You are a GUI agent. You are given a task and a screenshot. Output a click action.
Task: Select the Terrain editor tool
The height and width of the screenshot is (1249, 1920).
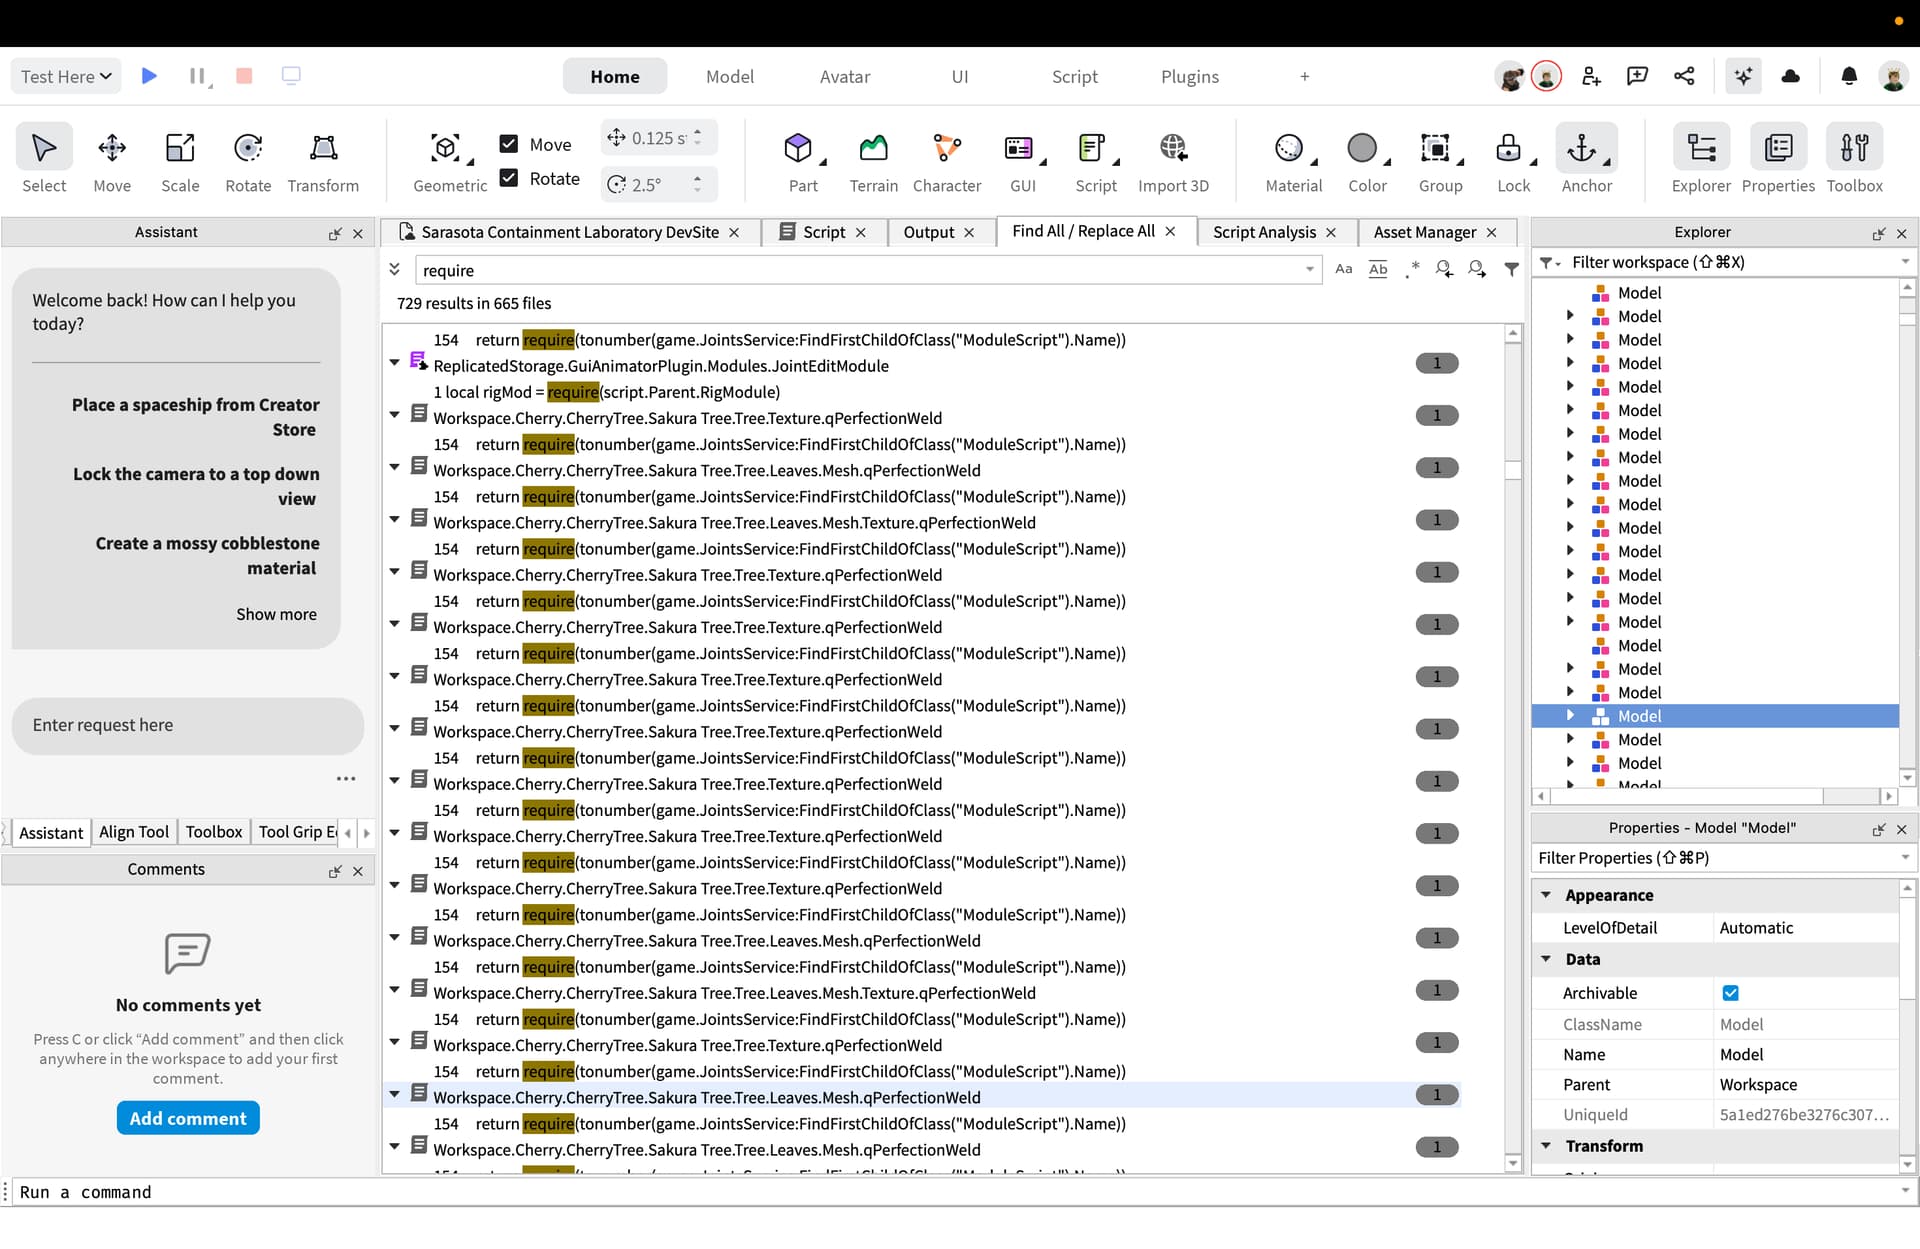pos(873,160)
